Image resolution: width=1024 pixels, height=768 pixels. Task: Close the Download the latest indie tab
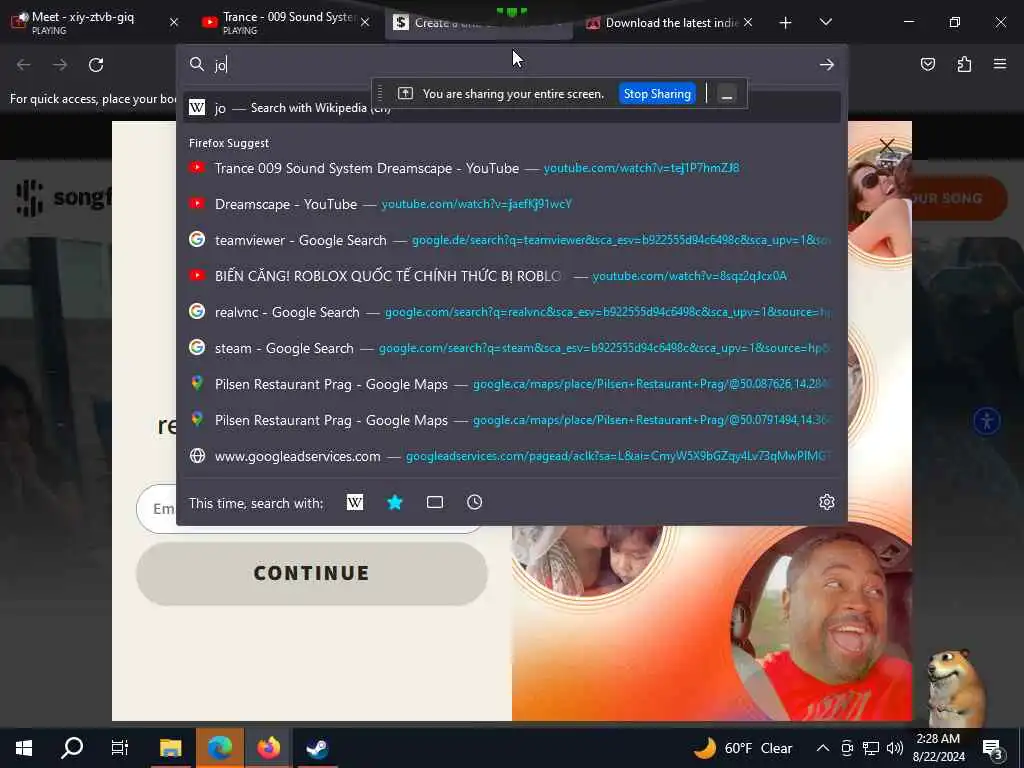click(748, 22)
